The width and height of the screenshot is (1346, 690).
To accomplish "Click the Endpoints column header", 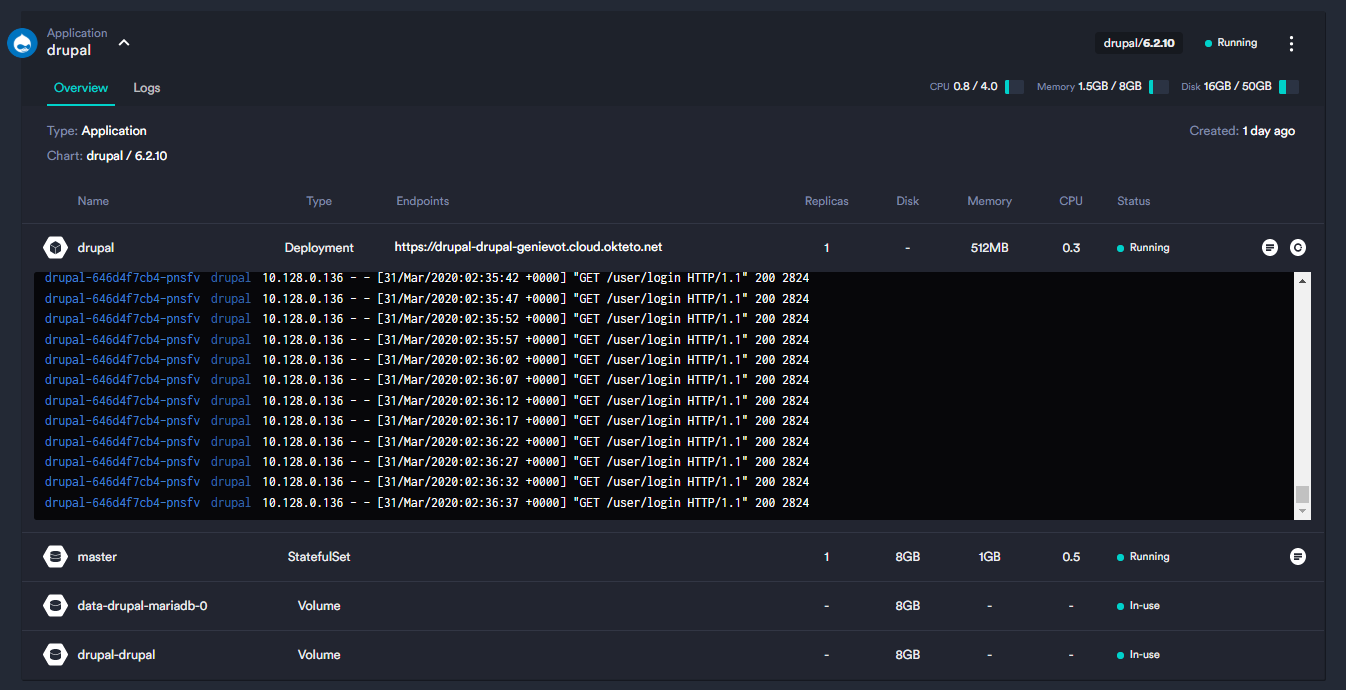I will click(423, 201).
